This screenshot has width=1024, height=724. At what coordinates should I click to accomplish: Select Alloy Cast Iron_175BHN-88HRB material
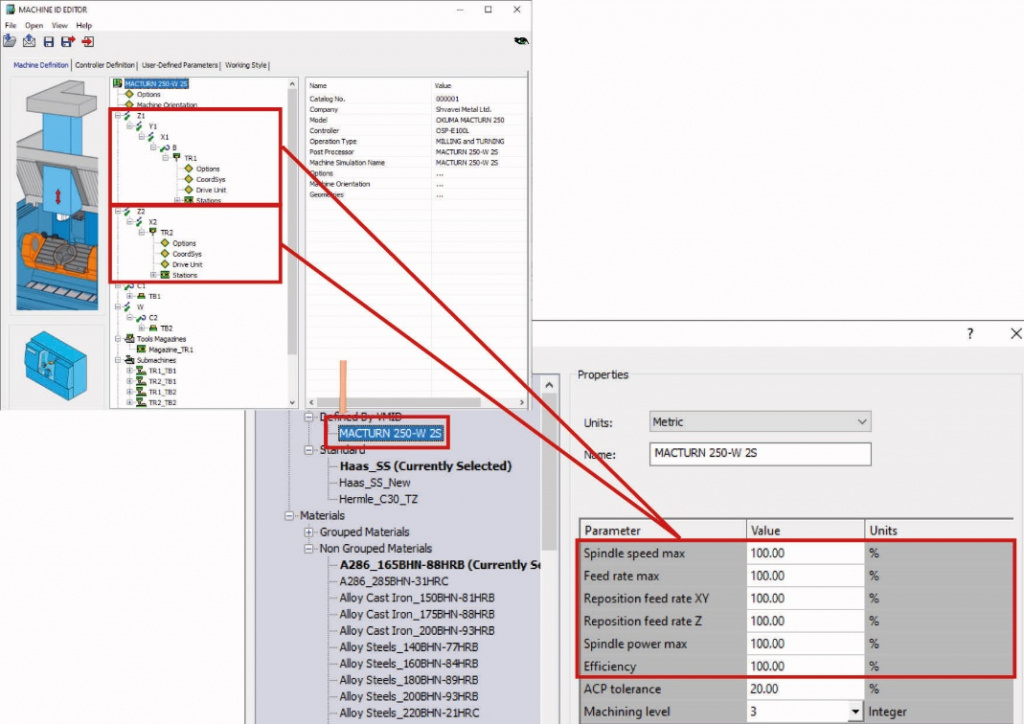click(417, 614)
